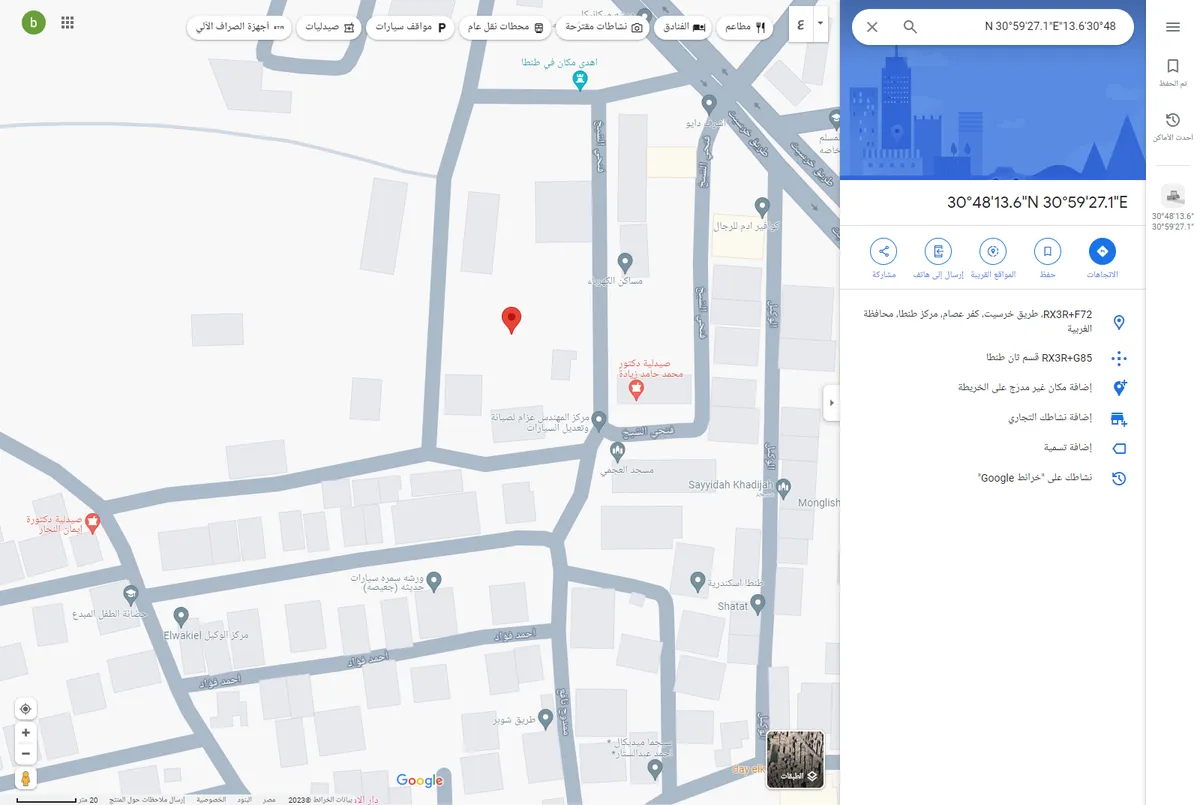Click Send to phone (إرسال إلى هاتف) icon
The height and width of the screenshot is (805, 1200).
tap(938, 251)
